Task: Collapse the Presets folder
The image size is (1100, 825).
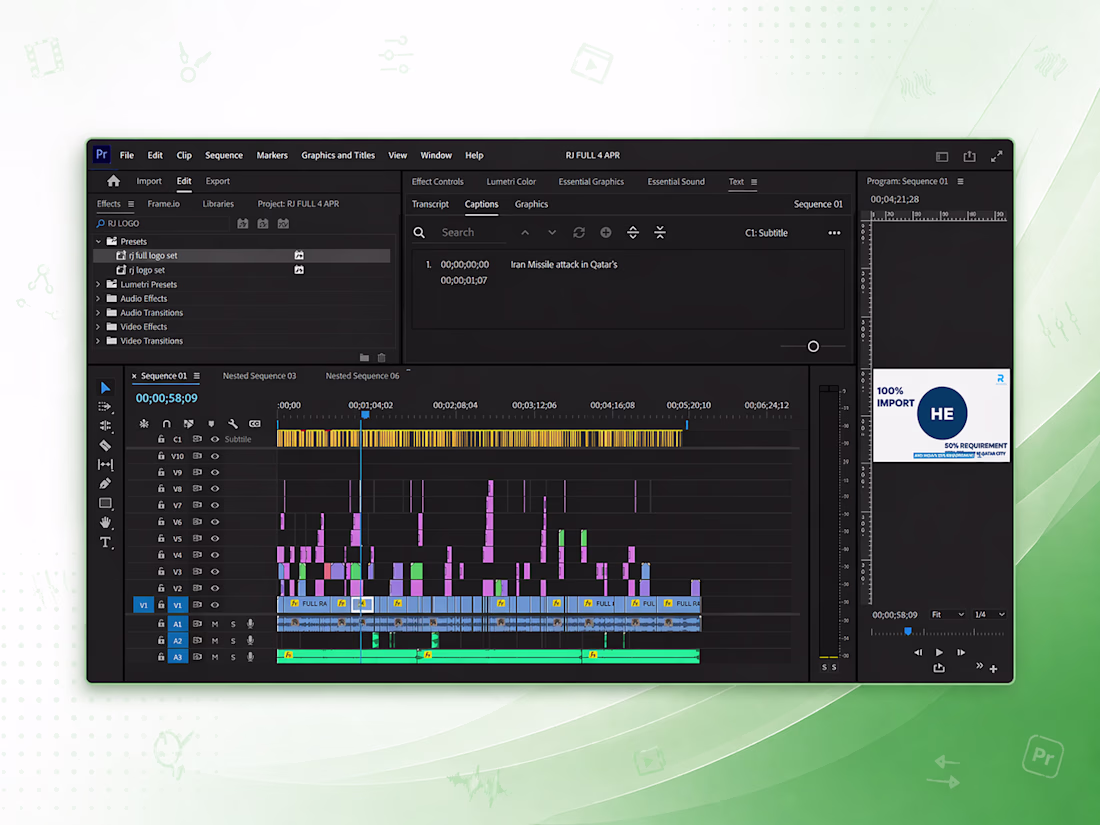Action: pos(98,241)
